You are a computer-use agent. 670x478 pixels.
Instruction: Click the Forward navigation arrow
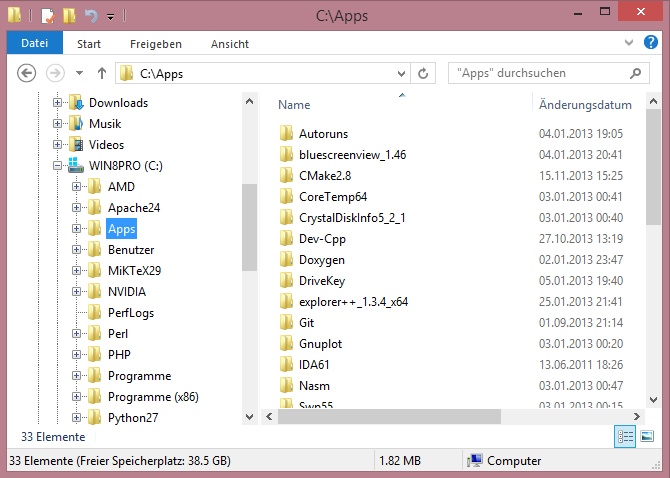point(55,73)
